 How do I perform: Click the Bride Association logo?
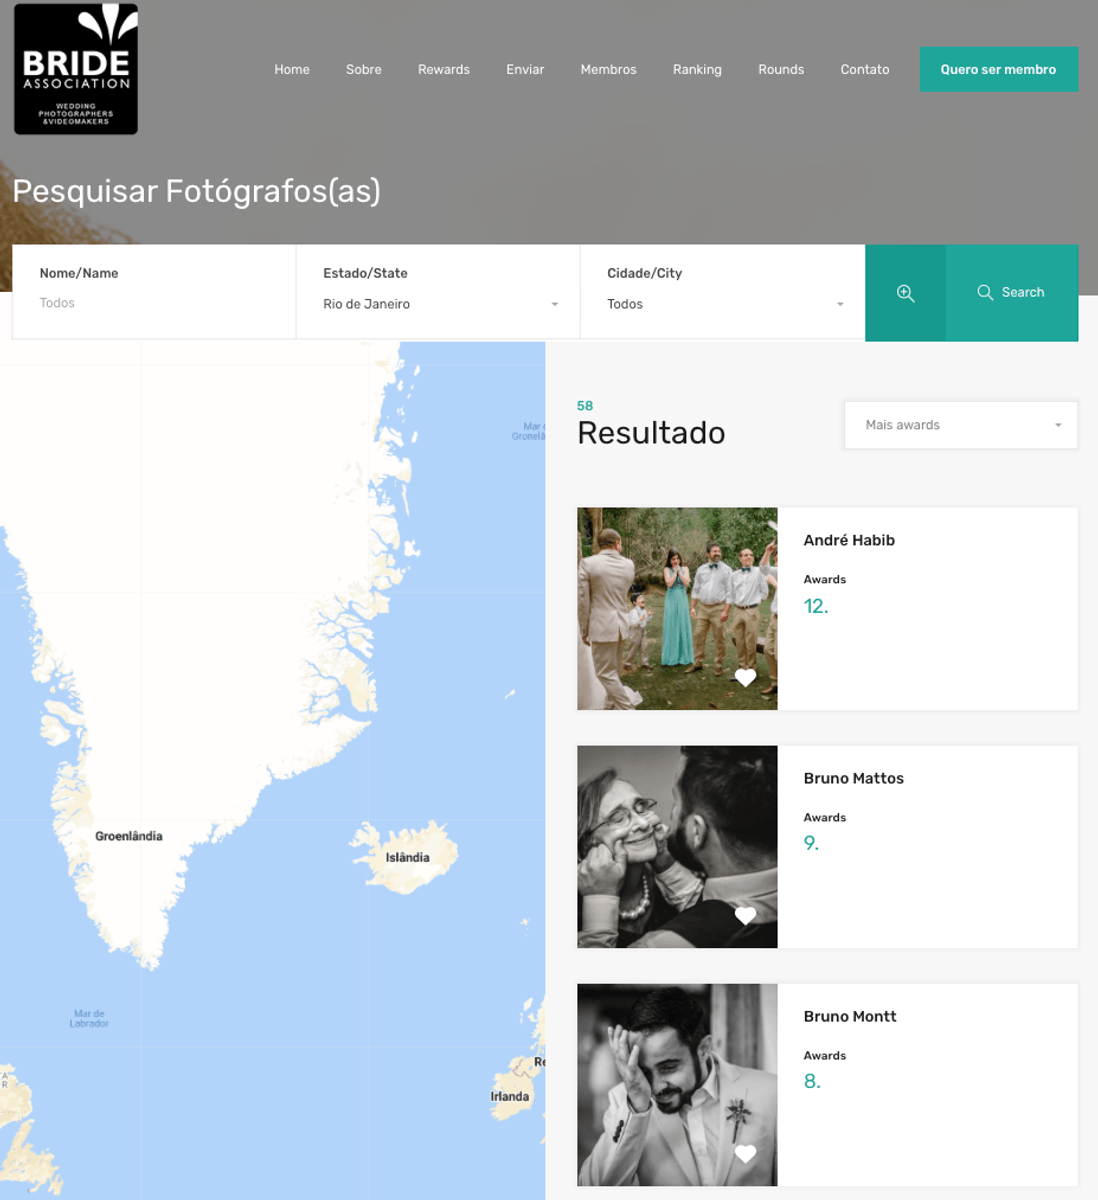76,69
